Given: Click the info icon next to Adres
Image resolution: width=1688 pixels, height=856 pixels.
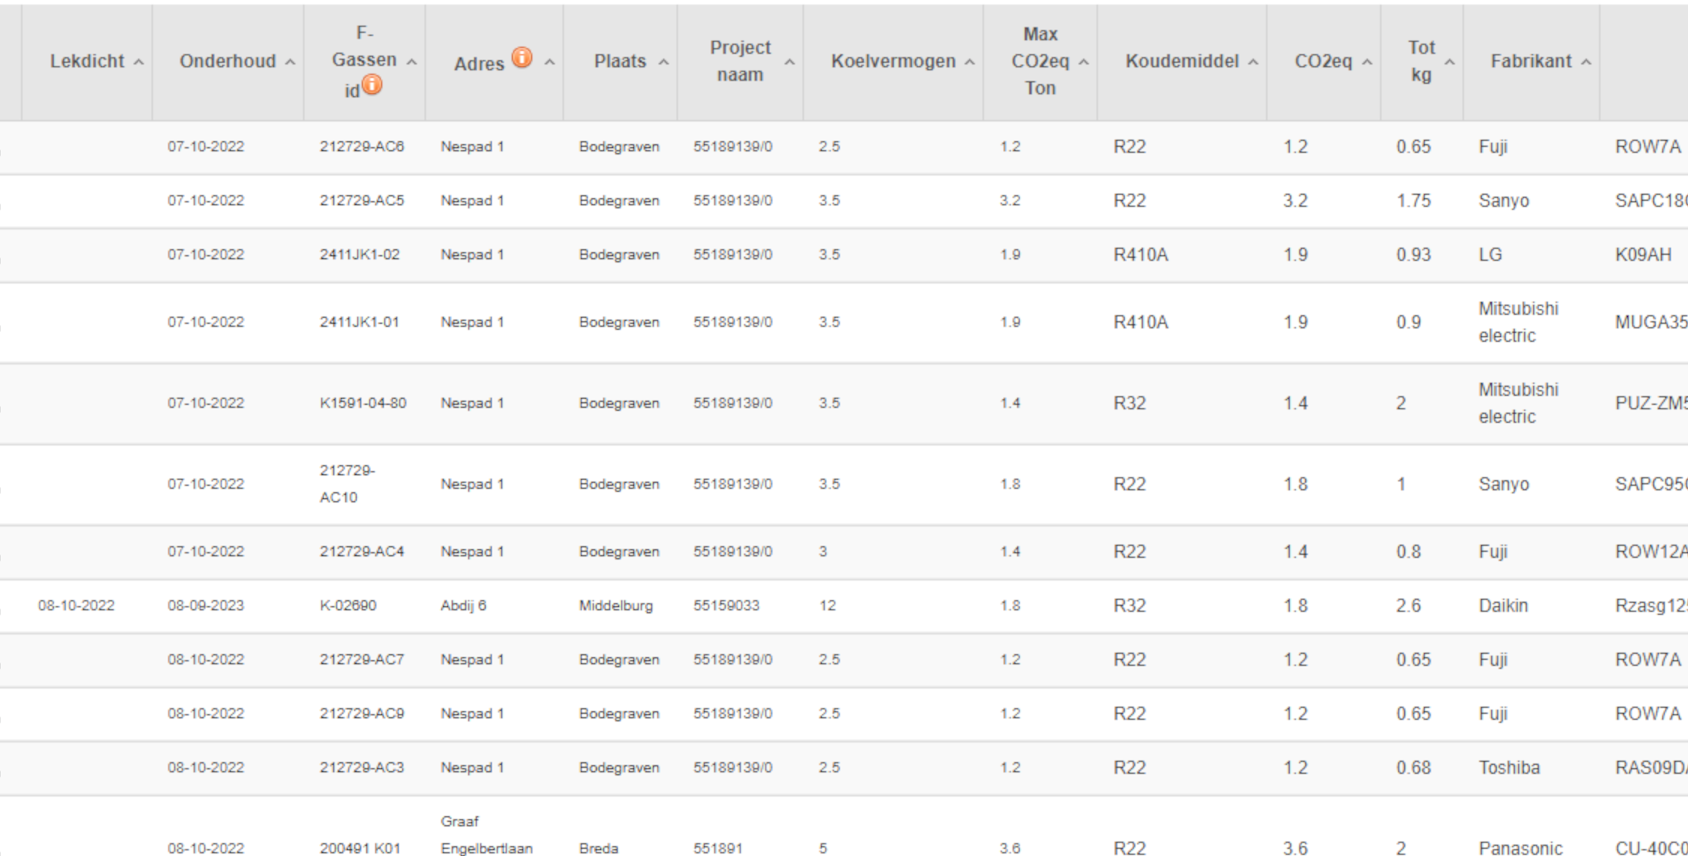Looking at the screenshot, I should 522,58.
